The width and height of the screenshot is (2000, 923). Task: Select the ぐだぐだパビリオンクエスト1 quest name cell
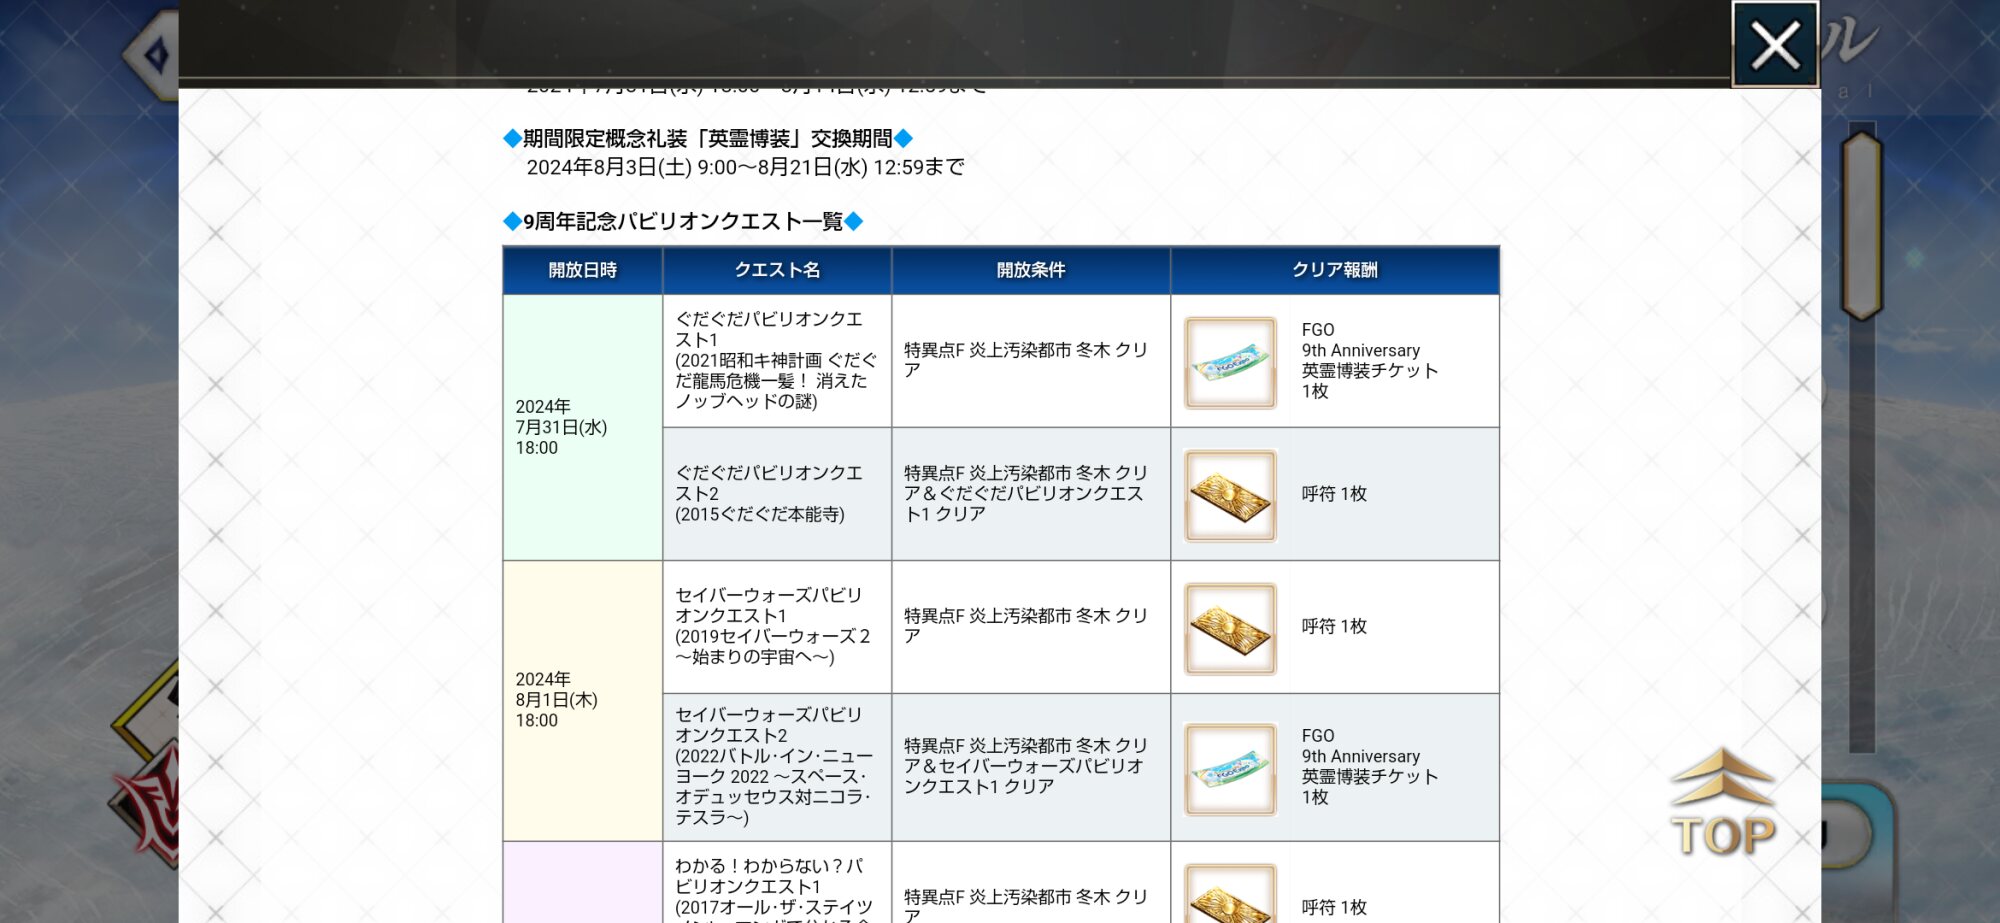(x=775, y=360)
